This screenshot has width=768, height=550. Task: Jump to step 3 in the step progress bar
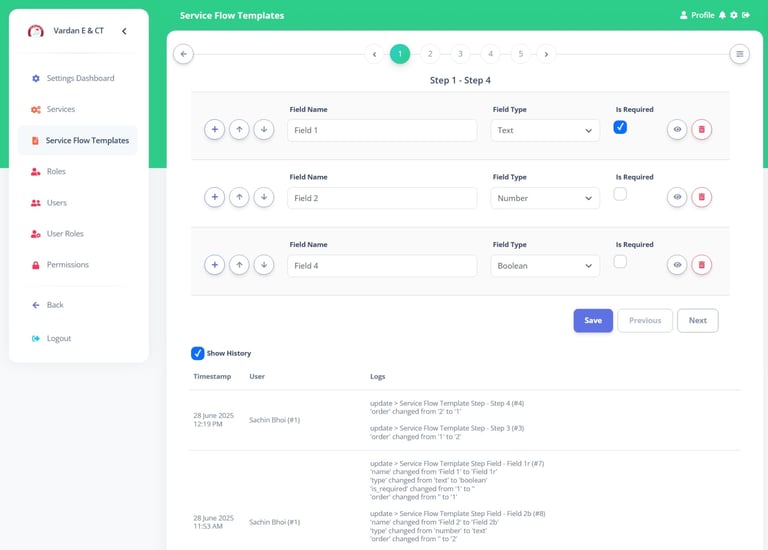pos(460,54)
